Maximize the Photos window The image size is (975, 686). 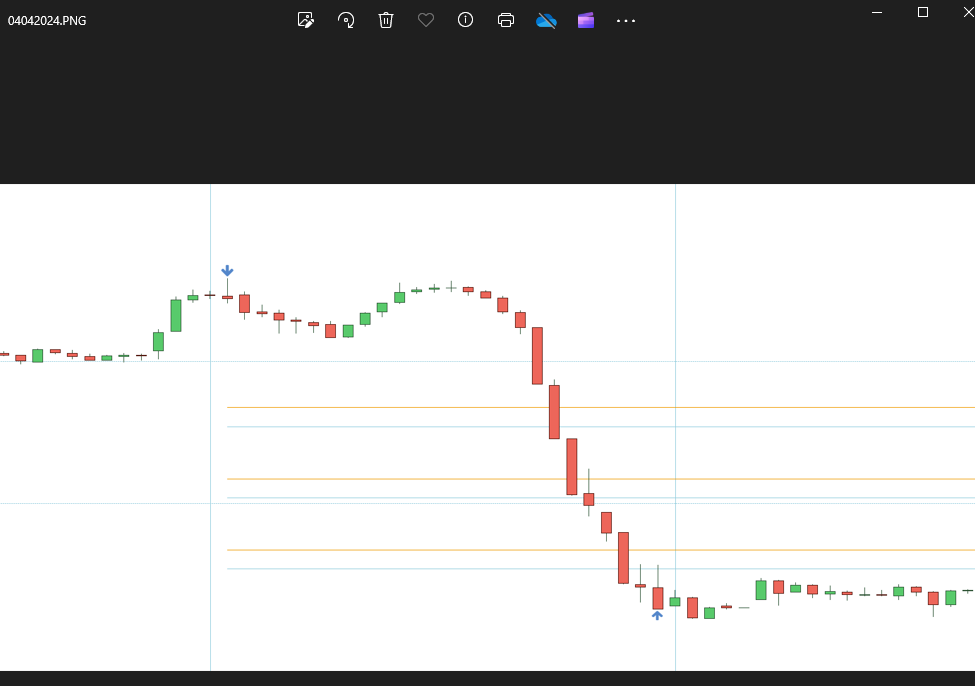tap(923, 12)
